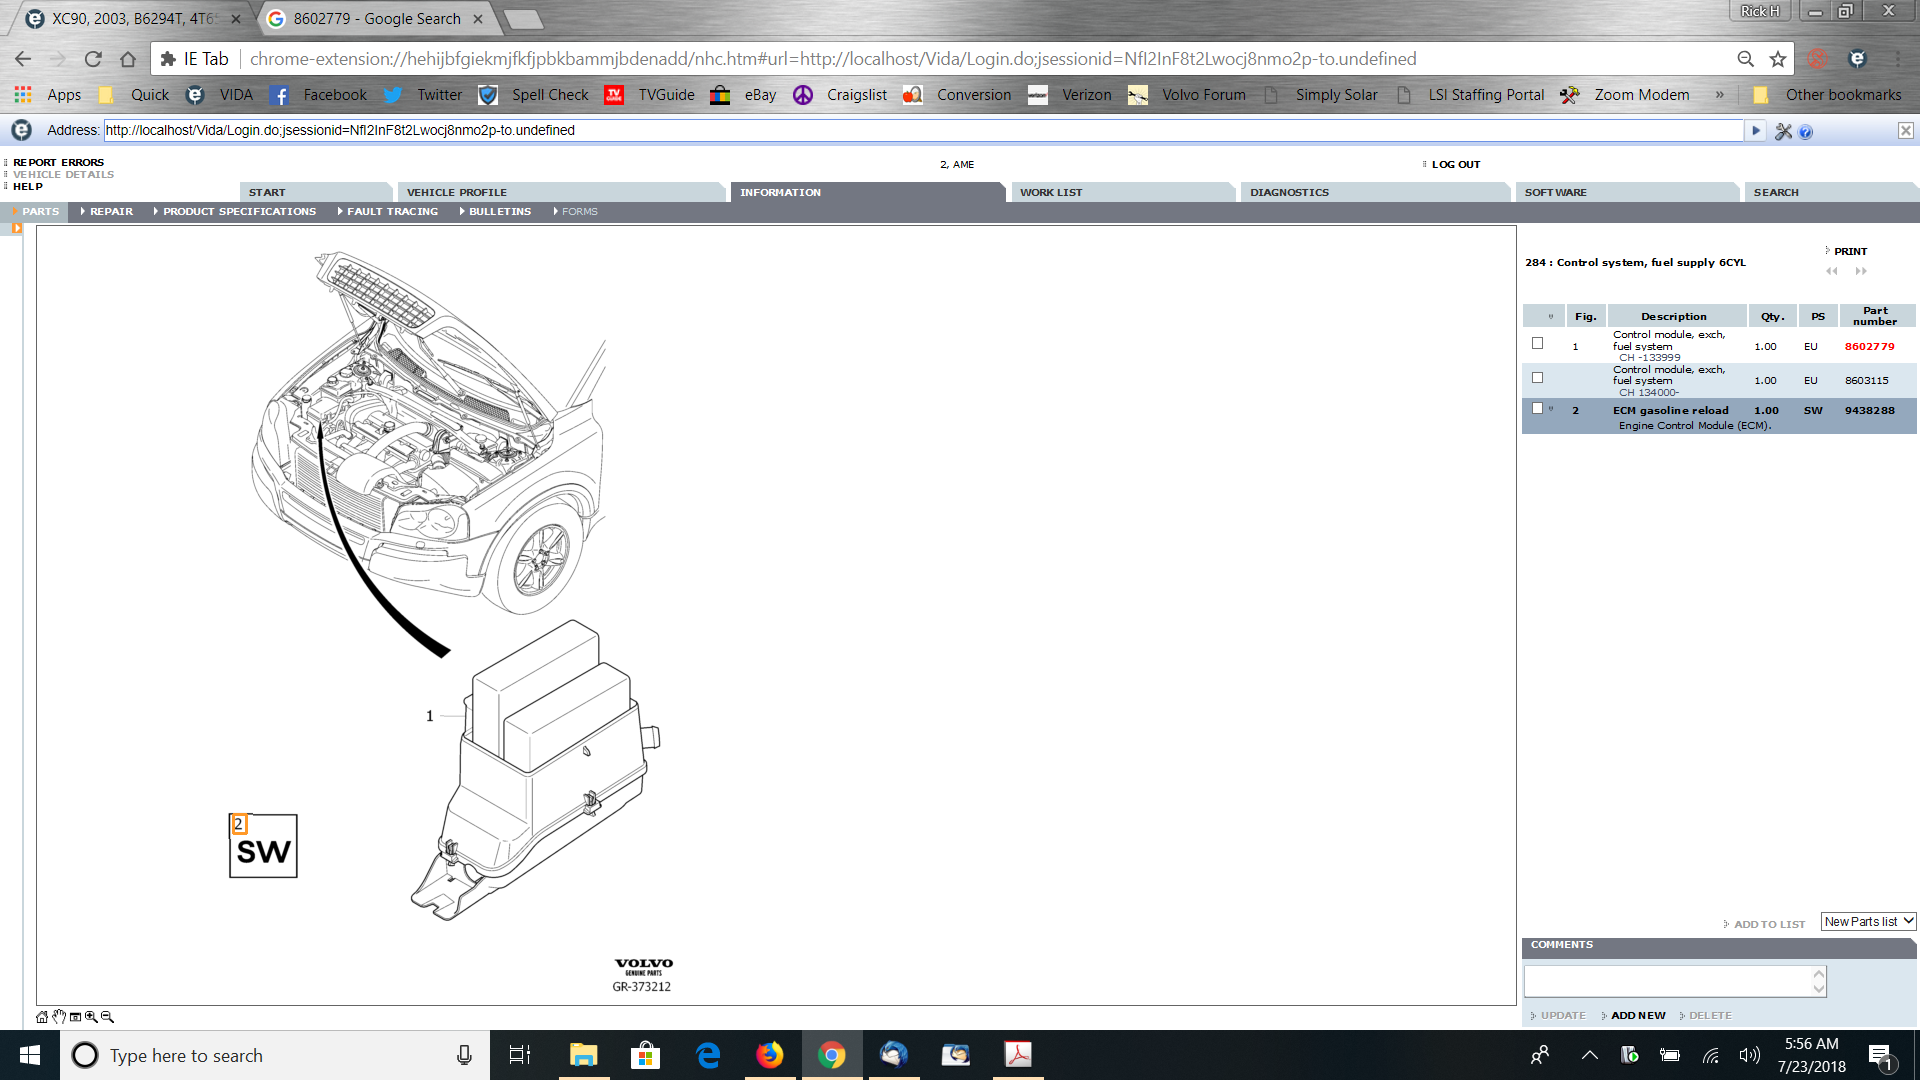Screen dimensions: 1920x1080
Task: Click the PRINT link
Action: [1850, 251]
